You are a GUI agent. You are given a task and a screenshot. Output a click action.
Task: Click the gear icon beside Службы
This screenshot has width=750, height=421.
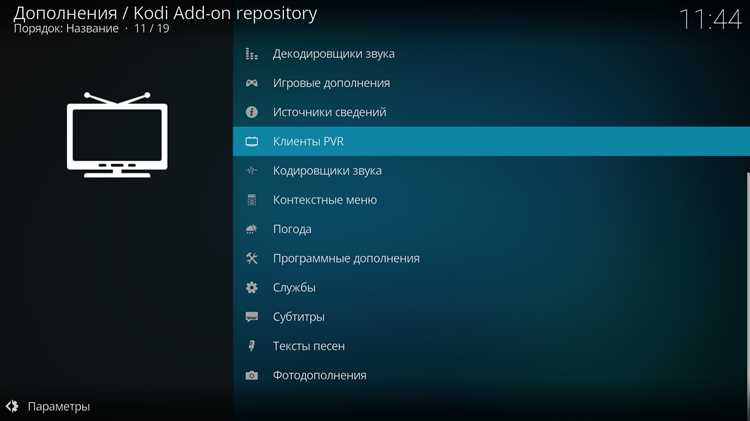coord(252,288)
